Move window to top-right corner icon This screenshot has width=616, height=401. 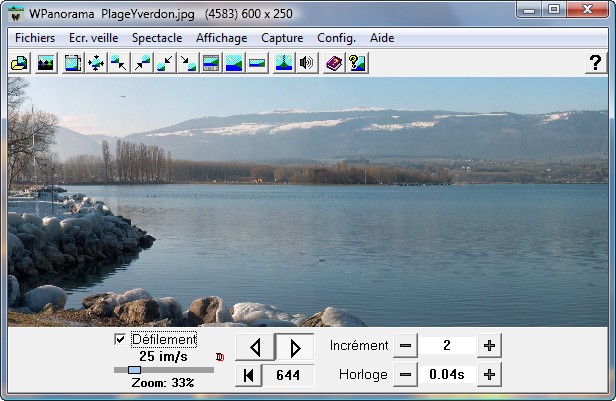[142, 63]
